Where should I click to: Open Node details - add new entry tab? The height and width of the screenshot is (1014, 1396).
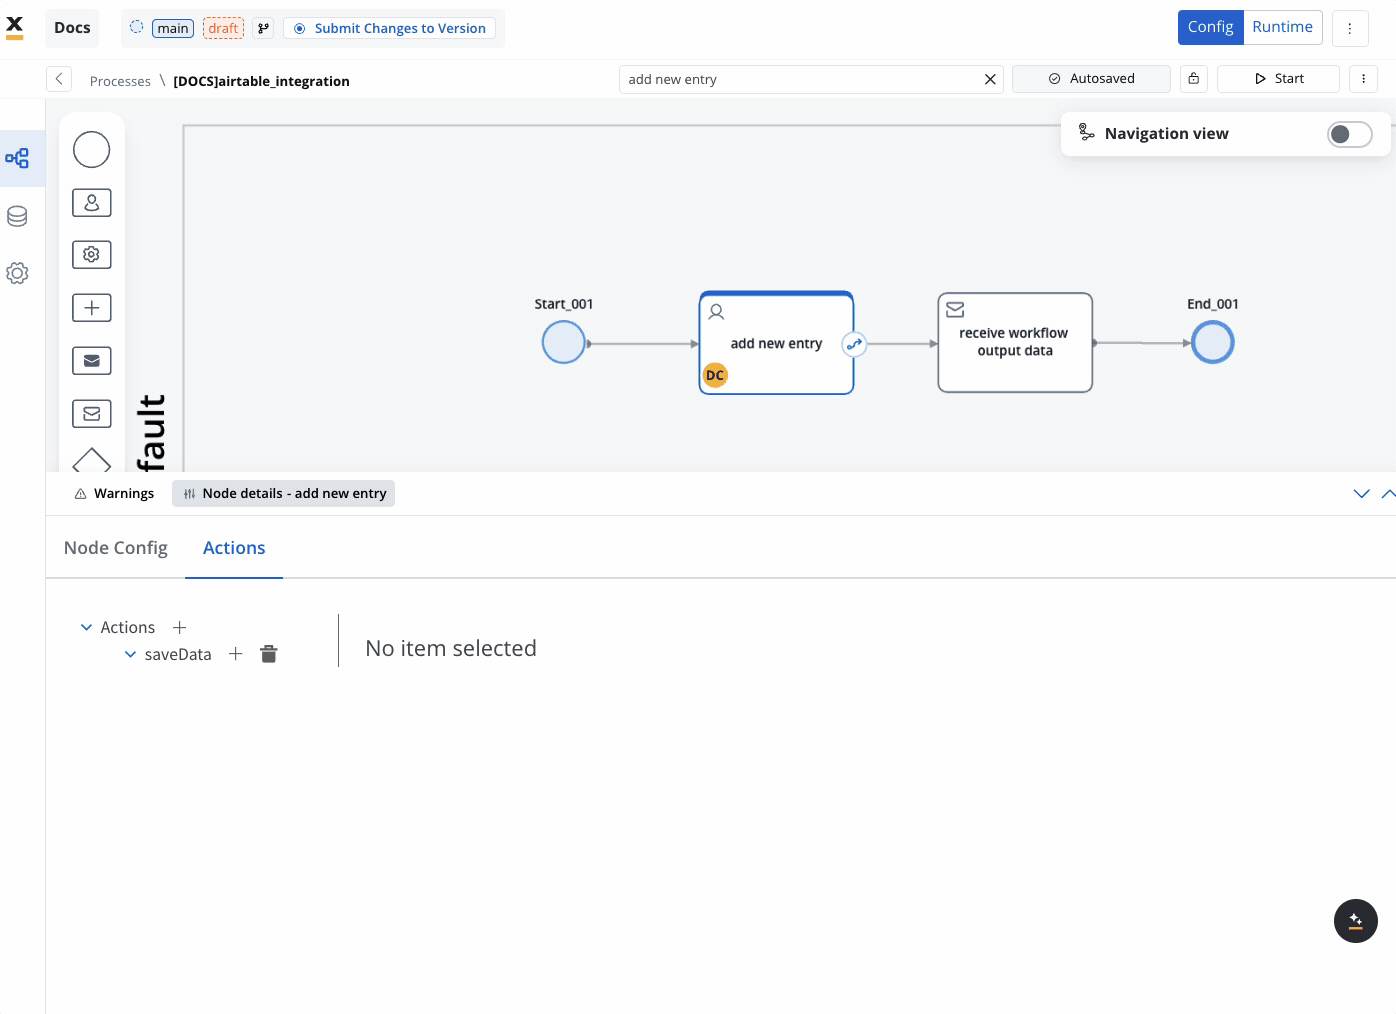pyautogui.click(x=284, y=494)
